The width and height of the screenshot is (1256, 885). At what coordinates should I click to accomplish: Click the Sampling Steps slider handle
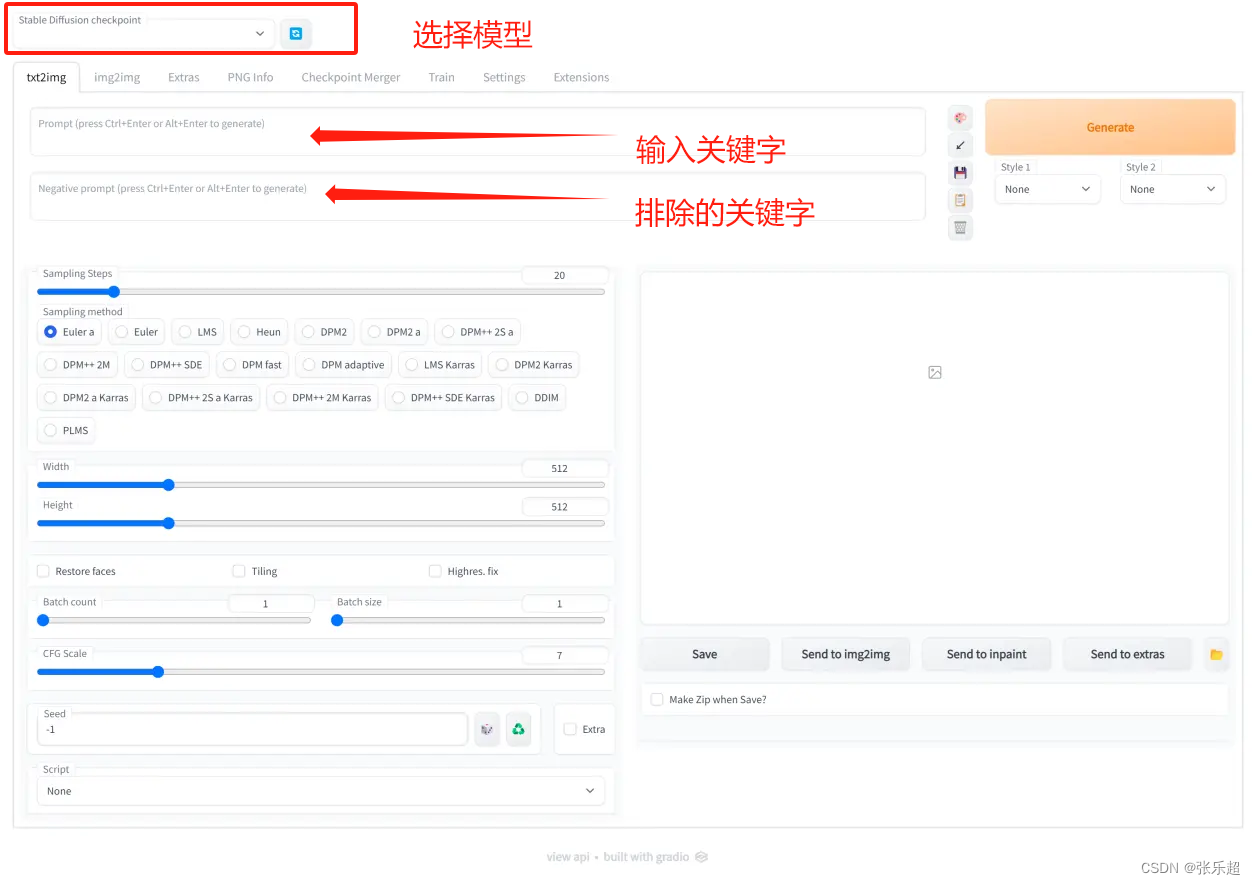[114, 292]
